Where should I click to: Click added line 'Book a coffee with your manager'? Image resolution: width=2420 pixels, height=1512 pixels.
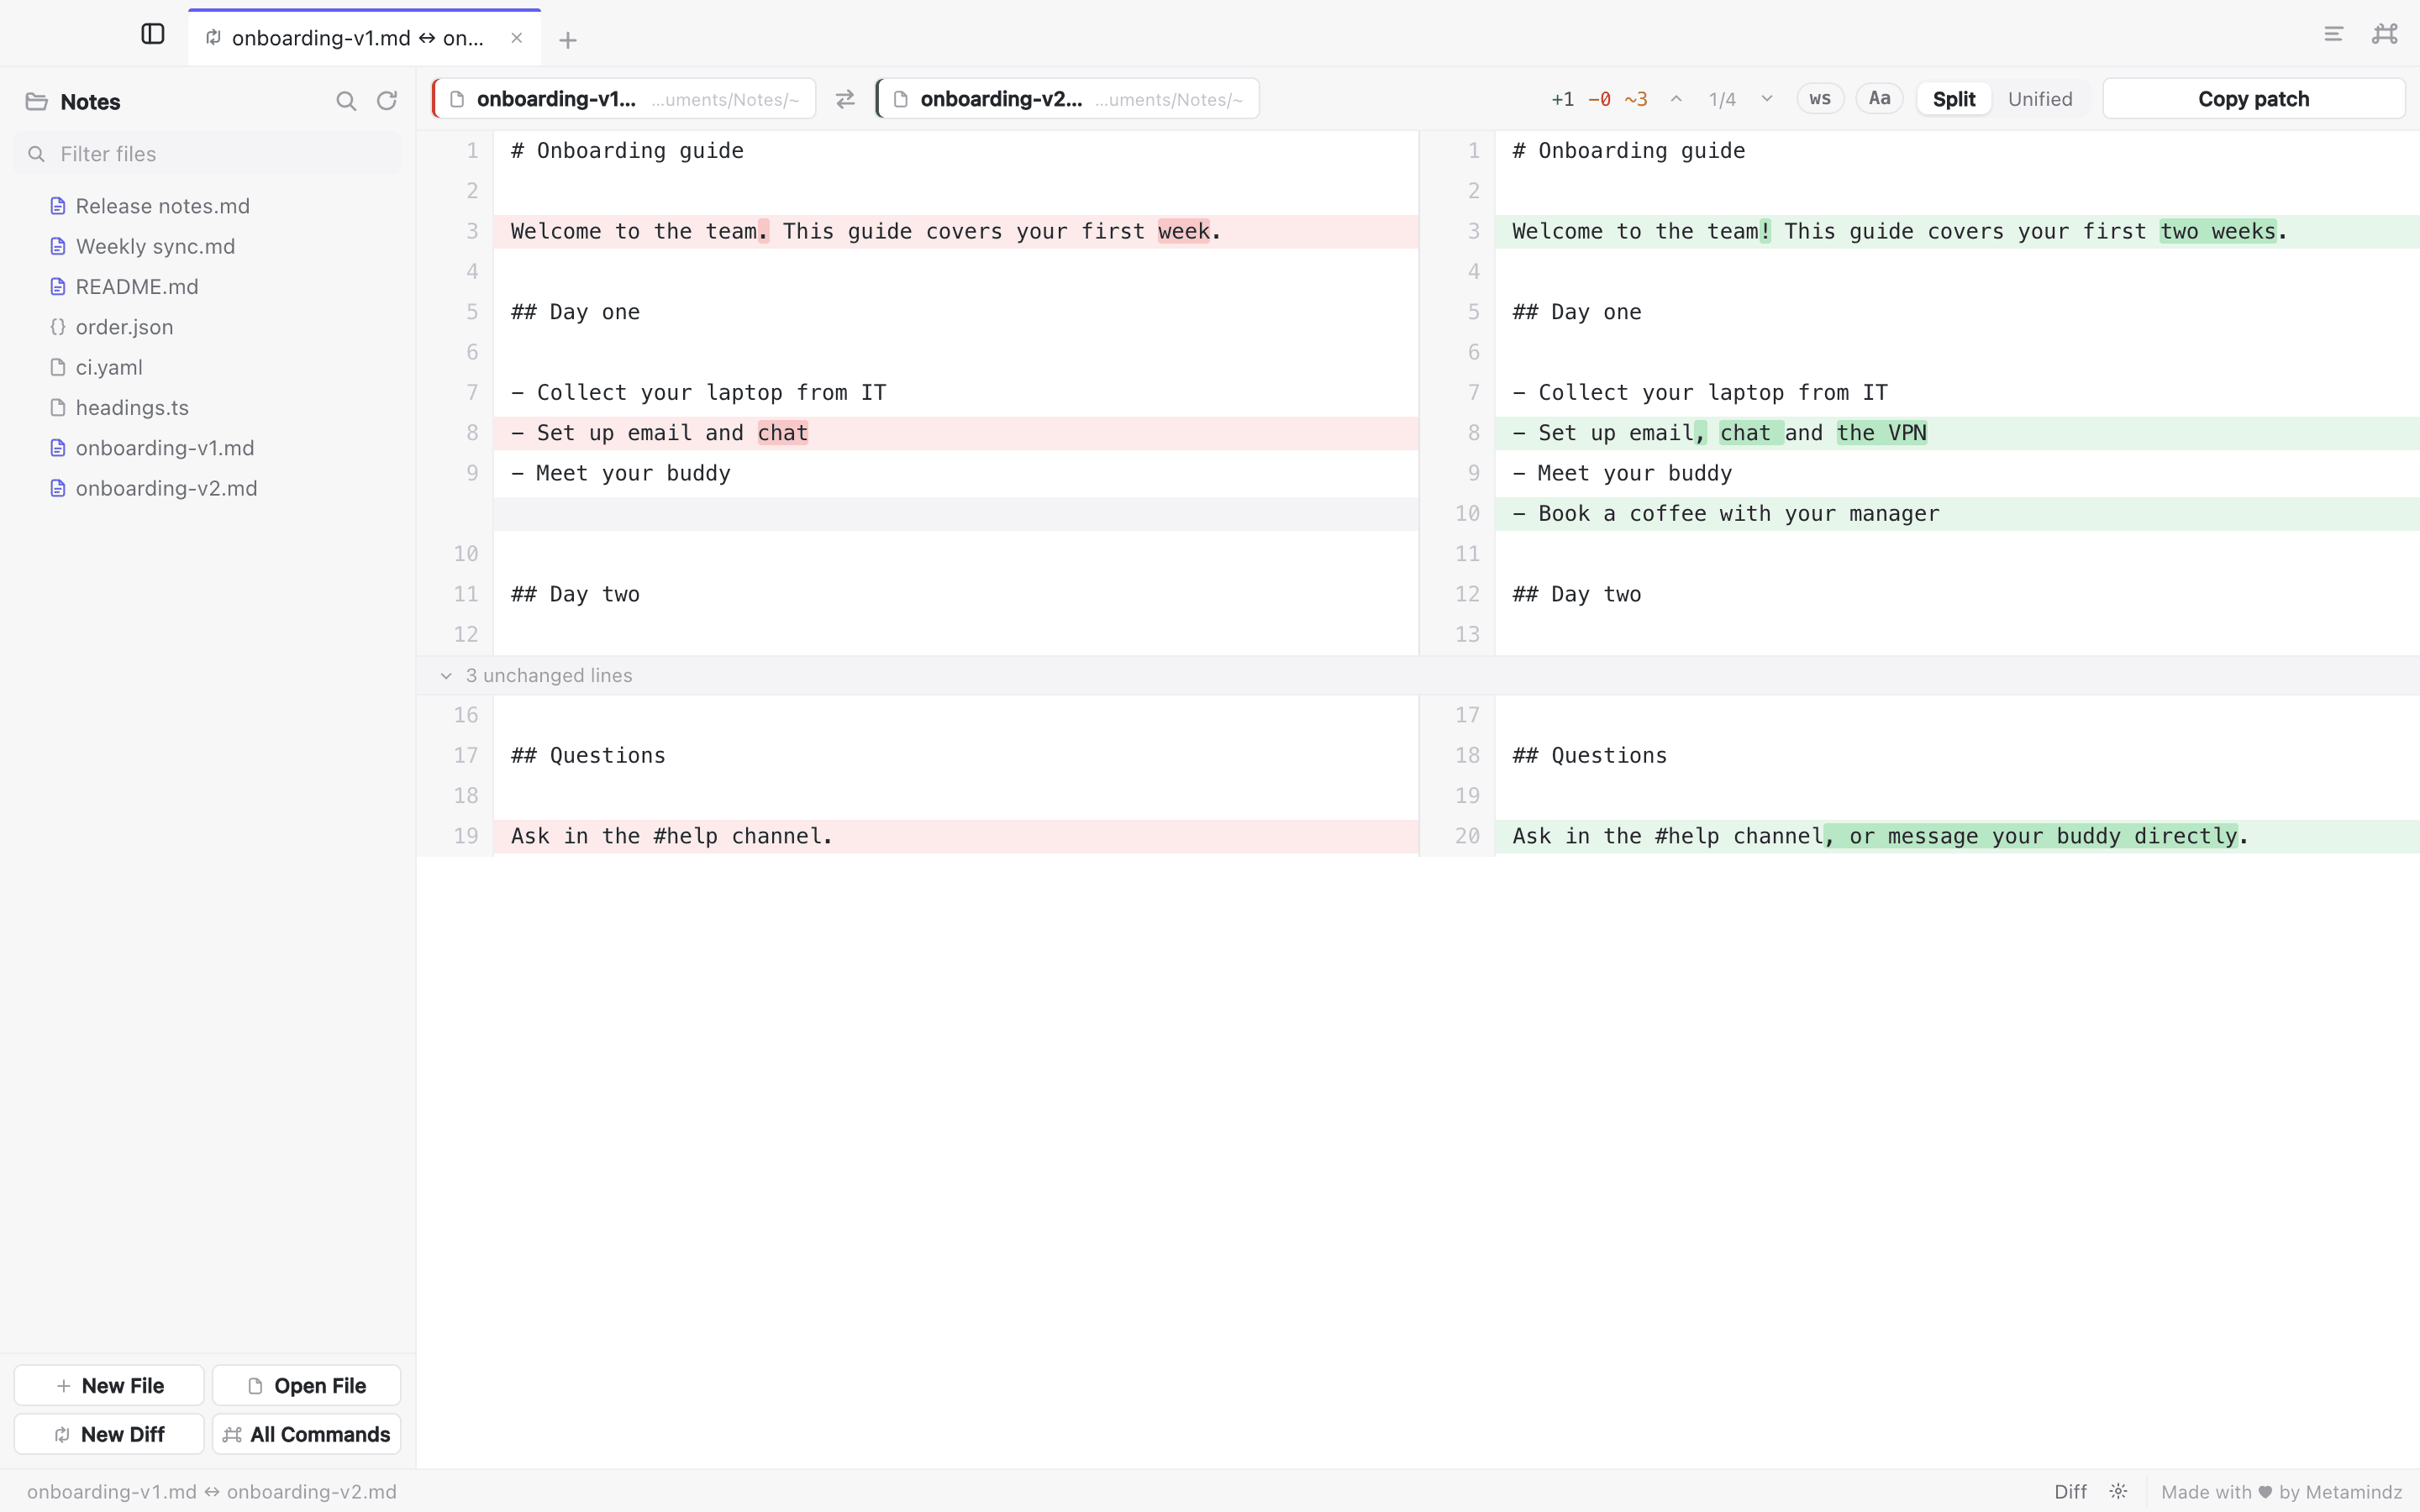click(x=1957, y=514)
